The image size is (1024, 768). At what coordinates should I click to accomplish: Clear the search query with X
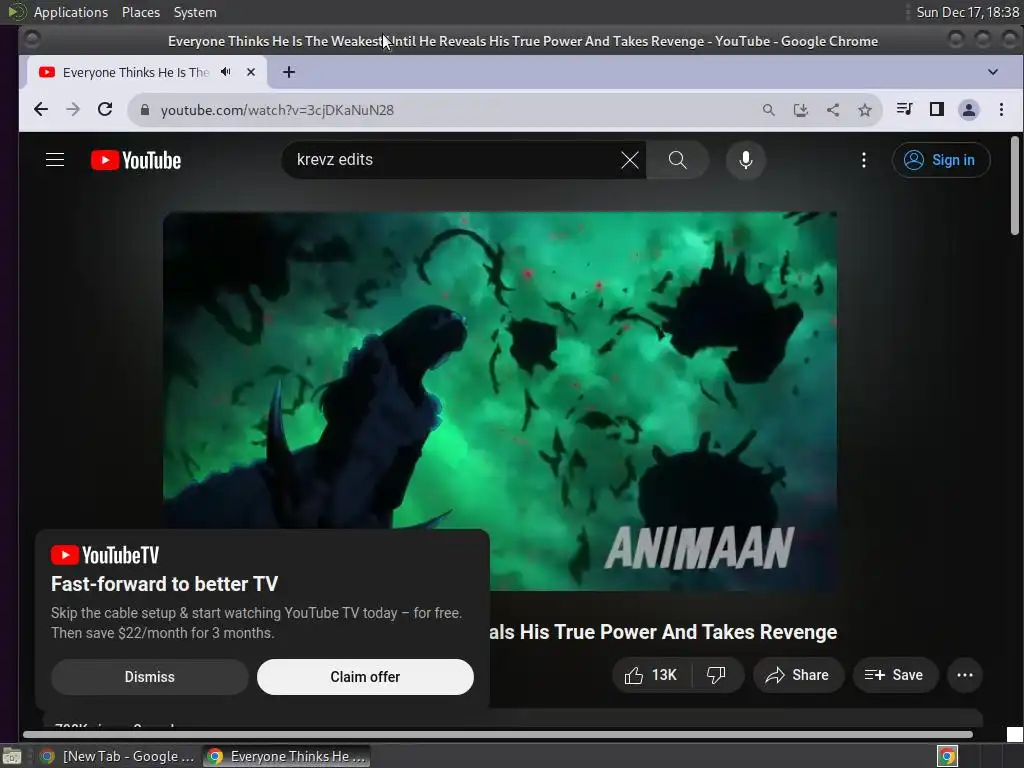click(630, 160)
